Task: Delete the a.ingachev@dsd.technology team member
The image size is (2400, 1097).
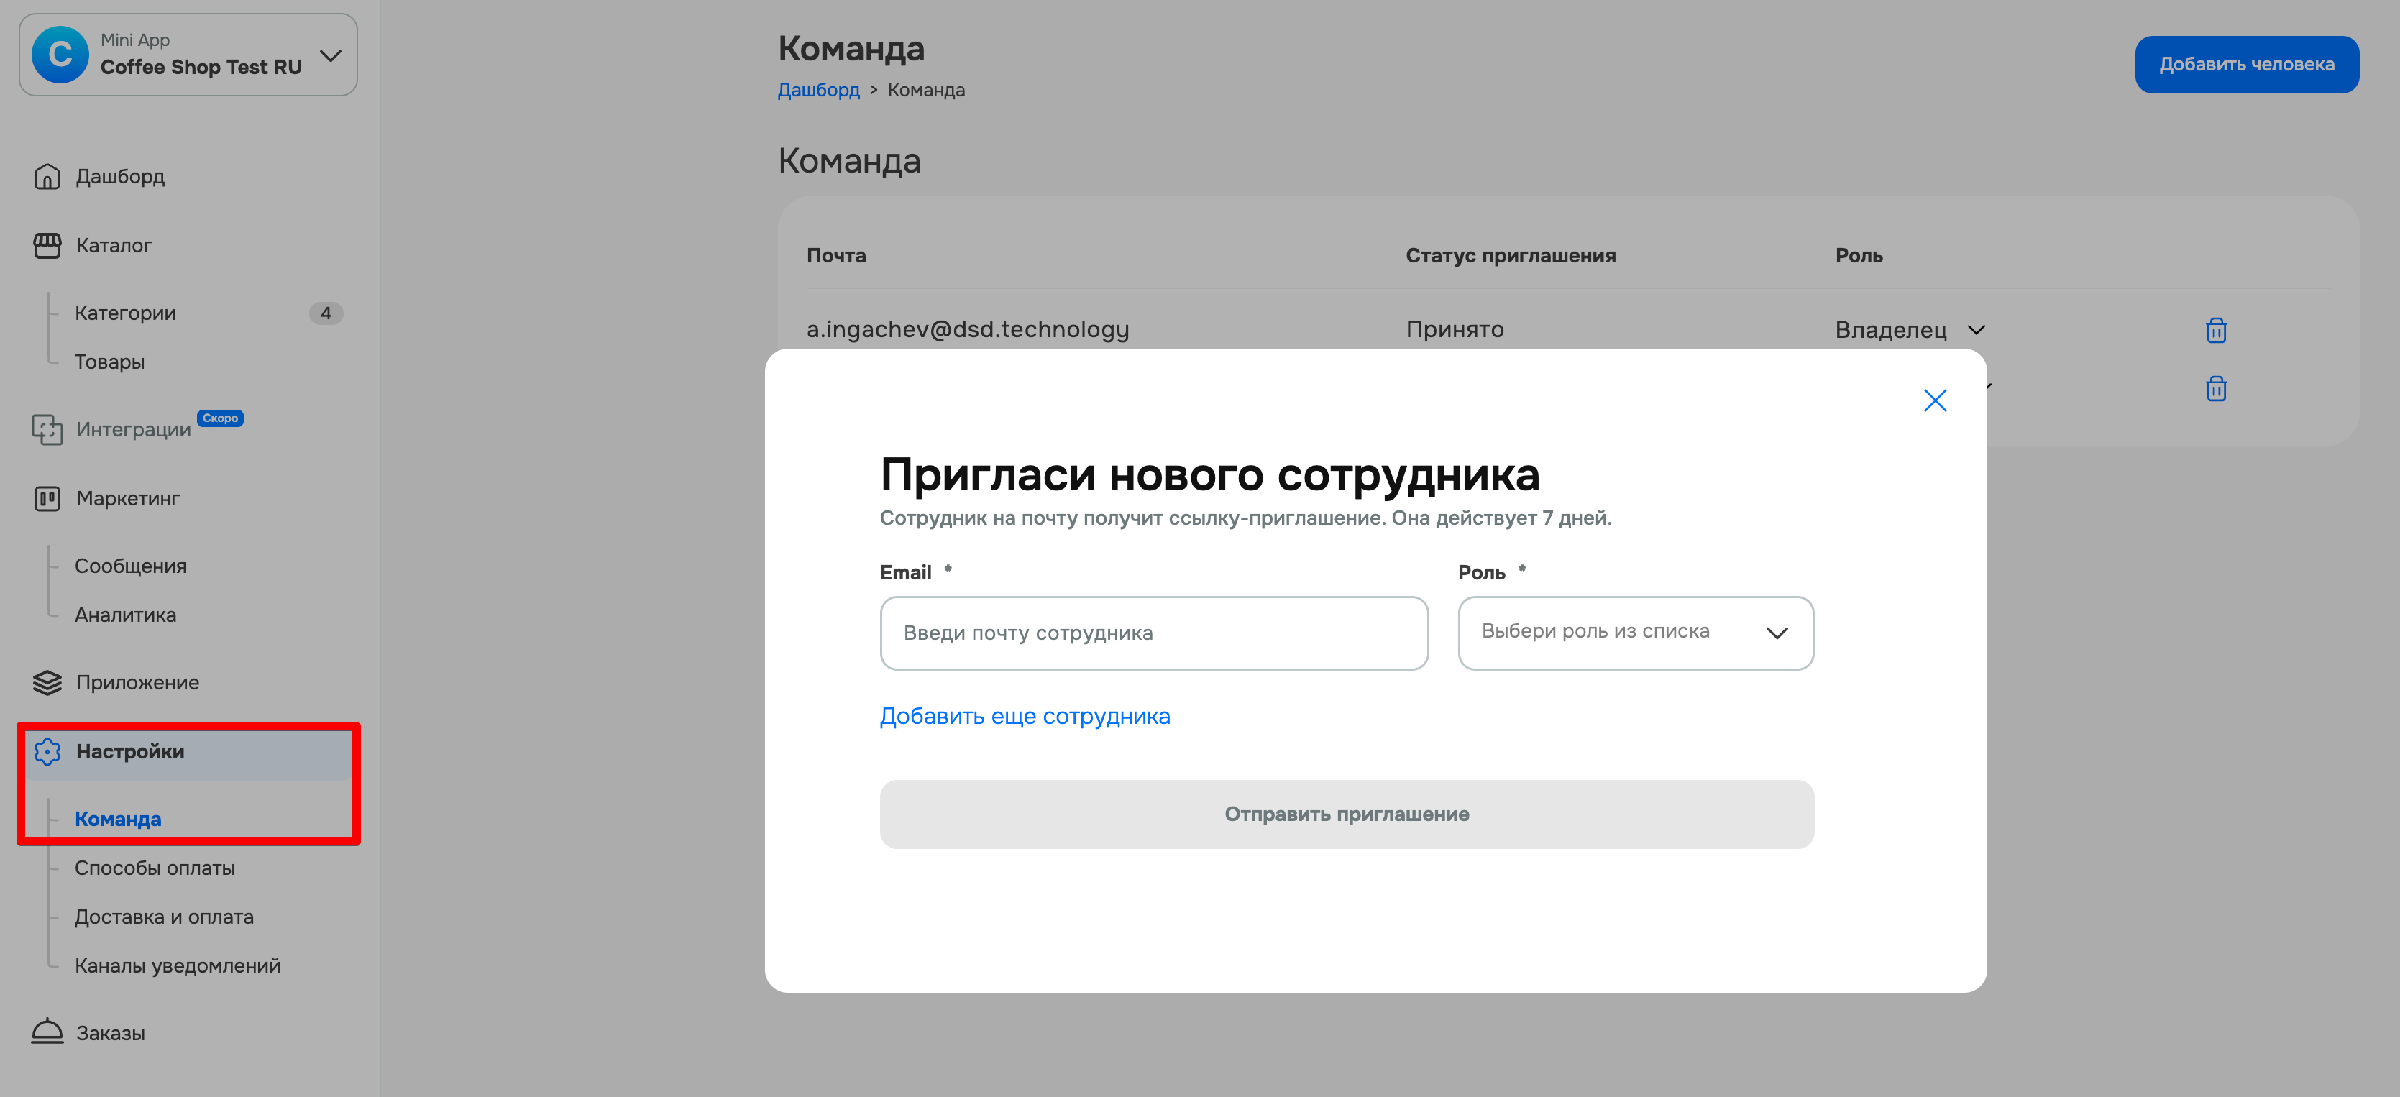Action: click(x=2216, y=330)
